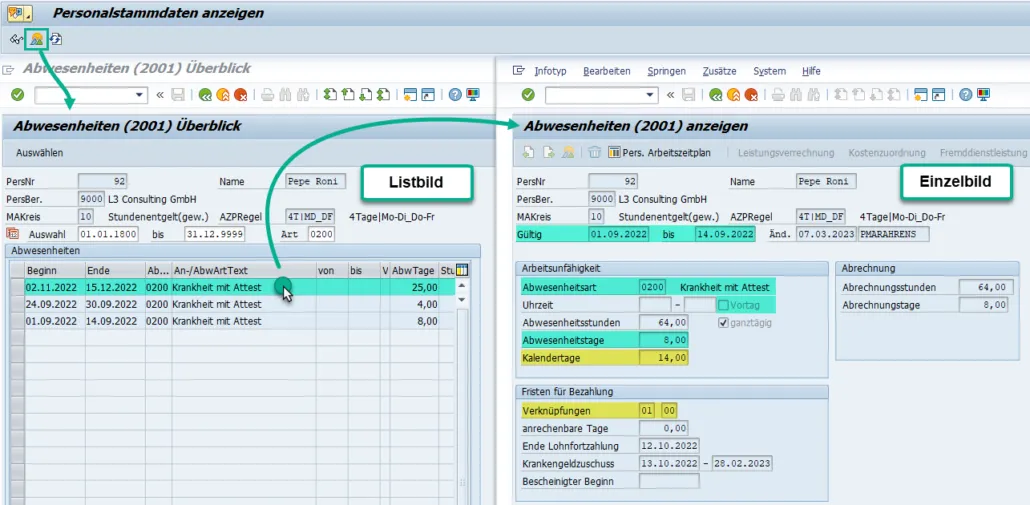Open command field dropdown in anzeigen window
The image size is (1030, 505).
coord(649,95)
